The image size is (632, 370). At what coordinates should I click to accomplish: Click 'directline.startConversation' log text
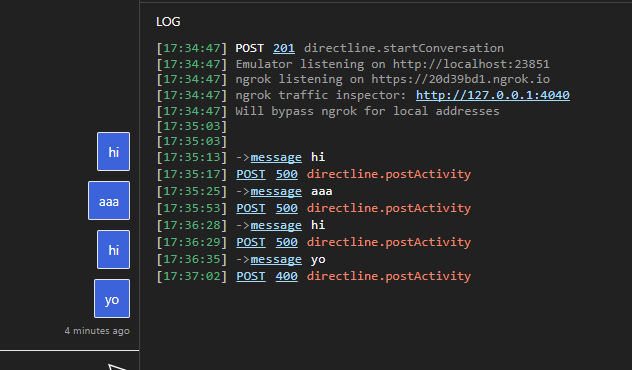403,48
